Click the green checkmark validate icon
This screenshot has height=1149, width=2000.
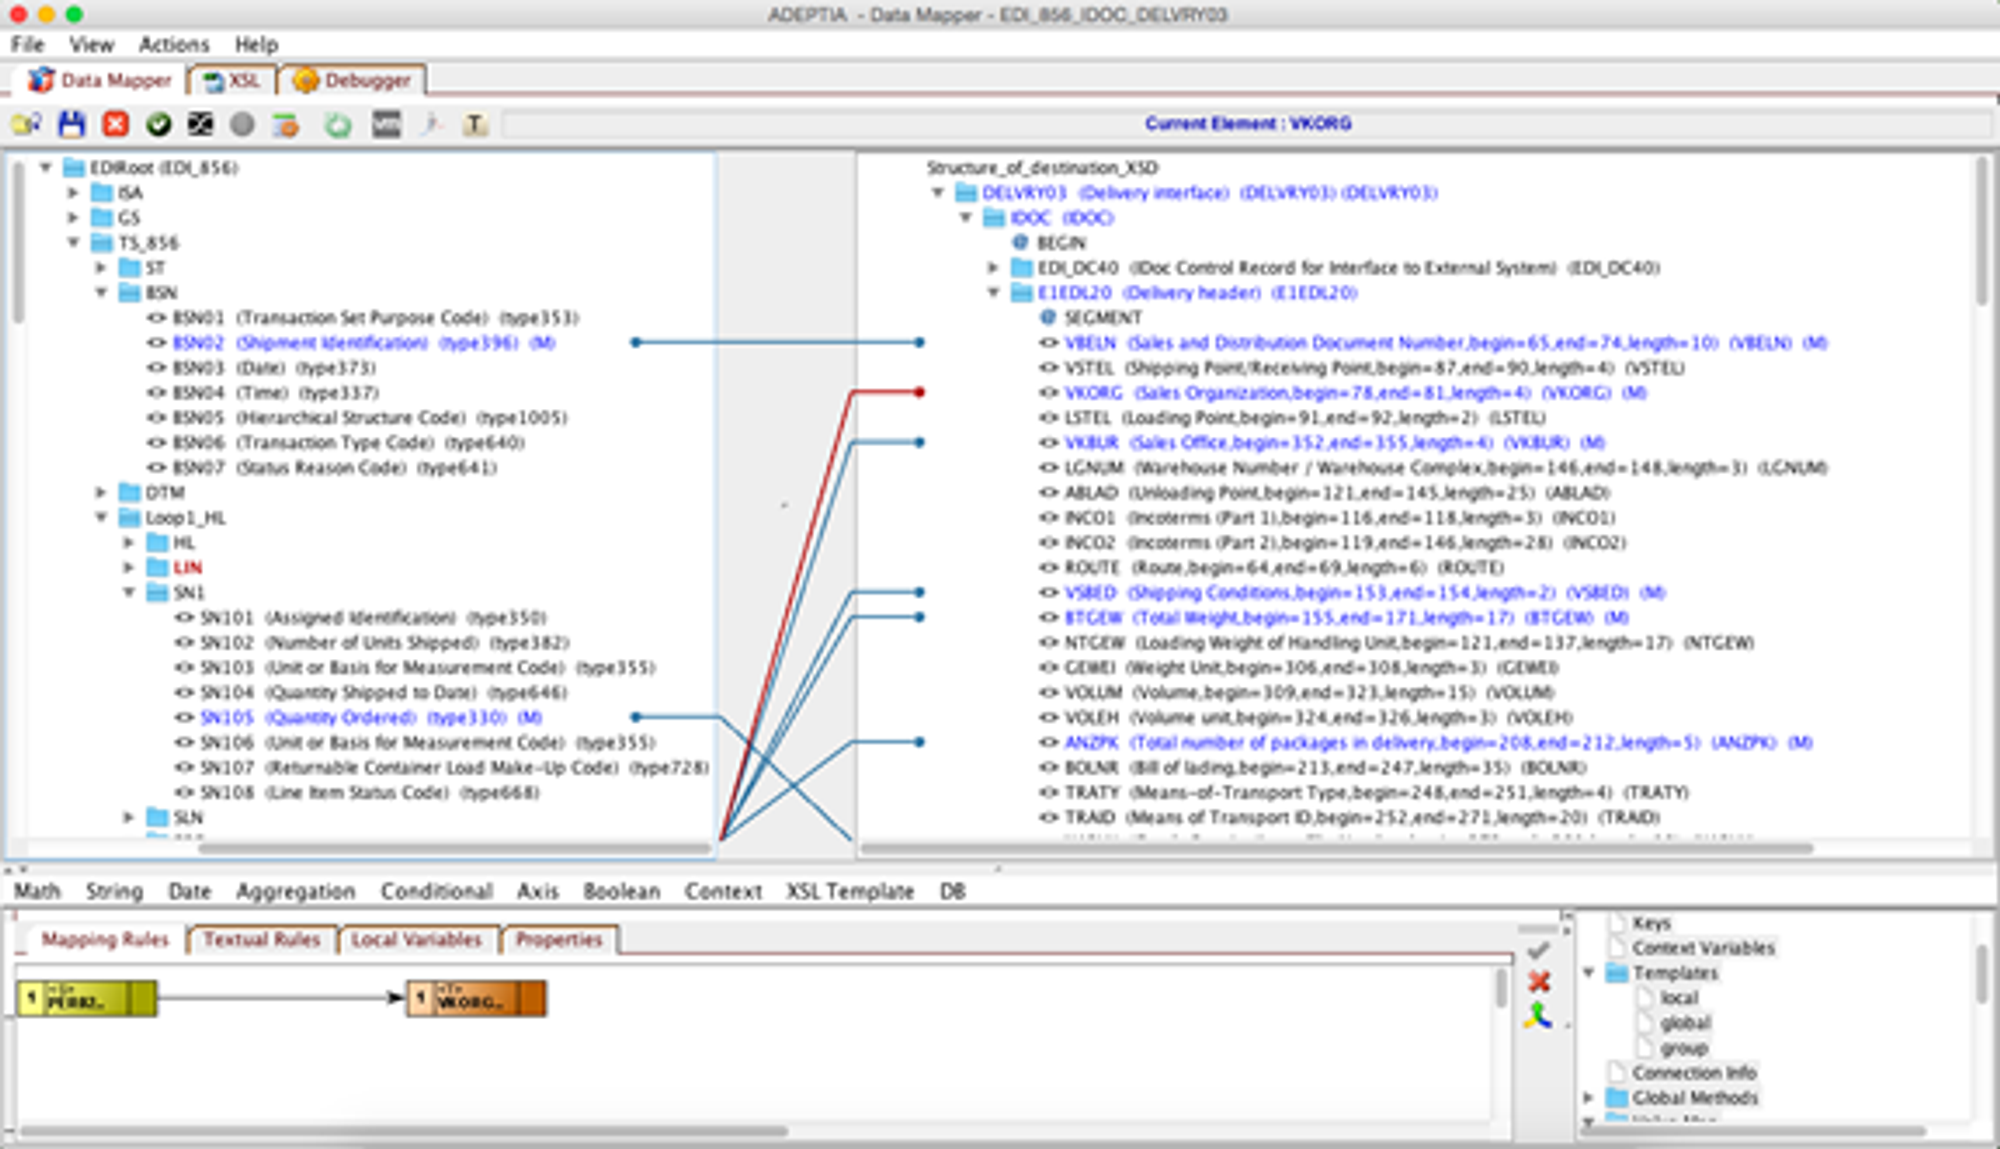point(158,124)
